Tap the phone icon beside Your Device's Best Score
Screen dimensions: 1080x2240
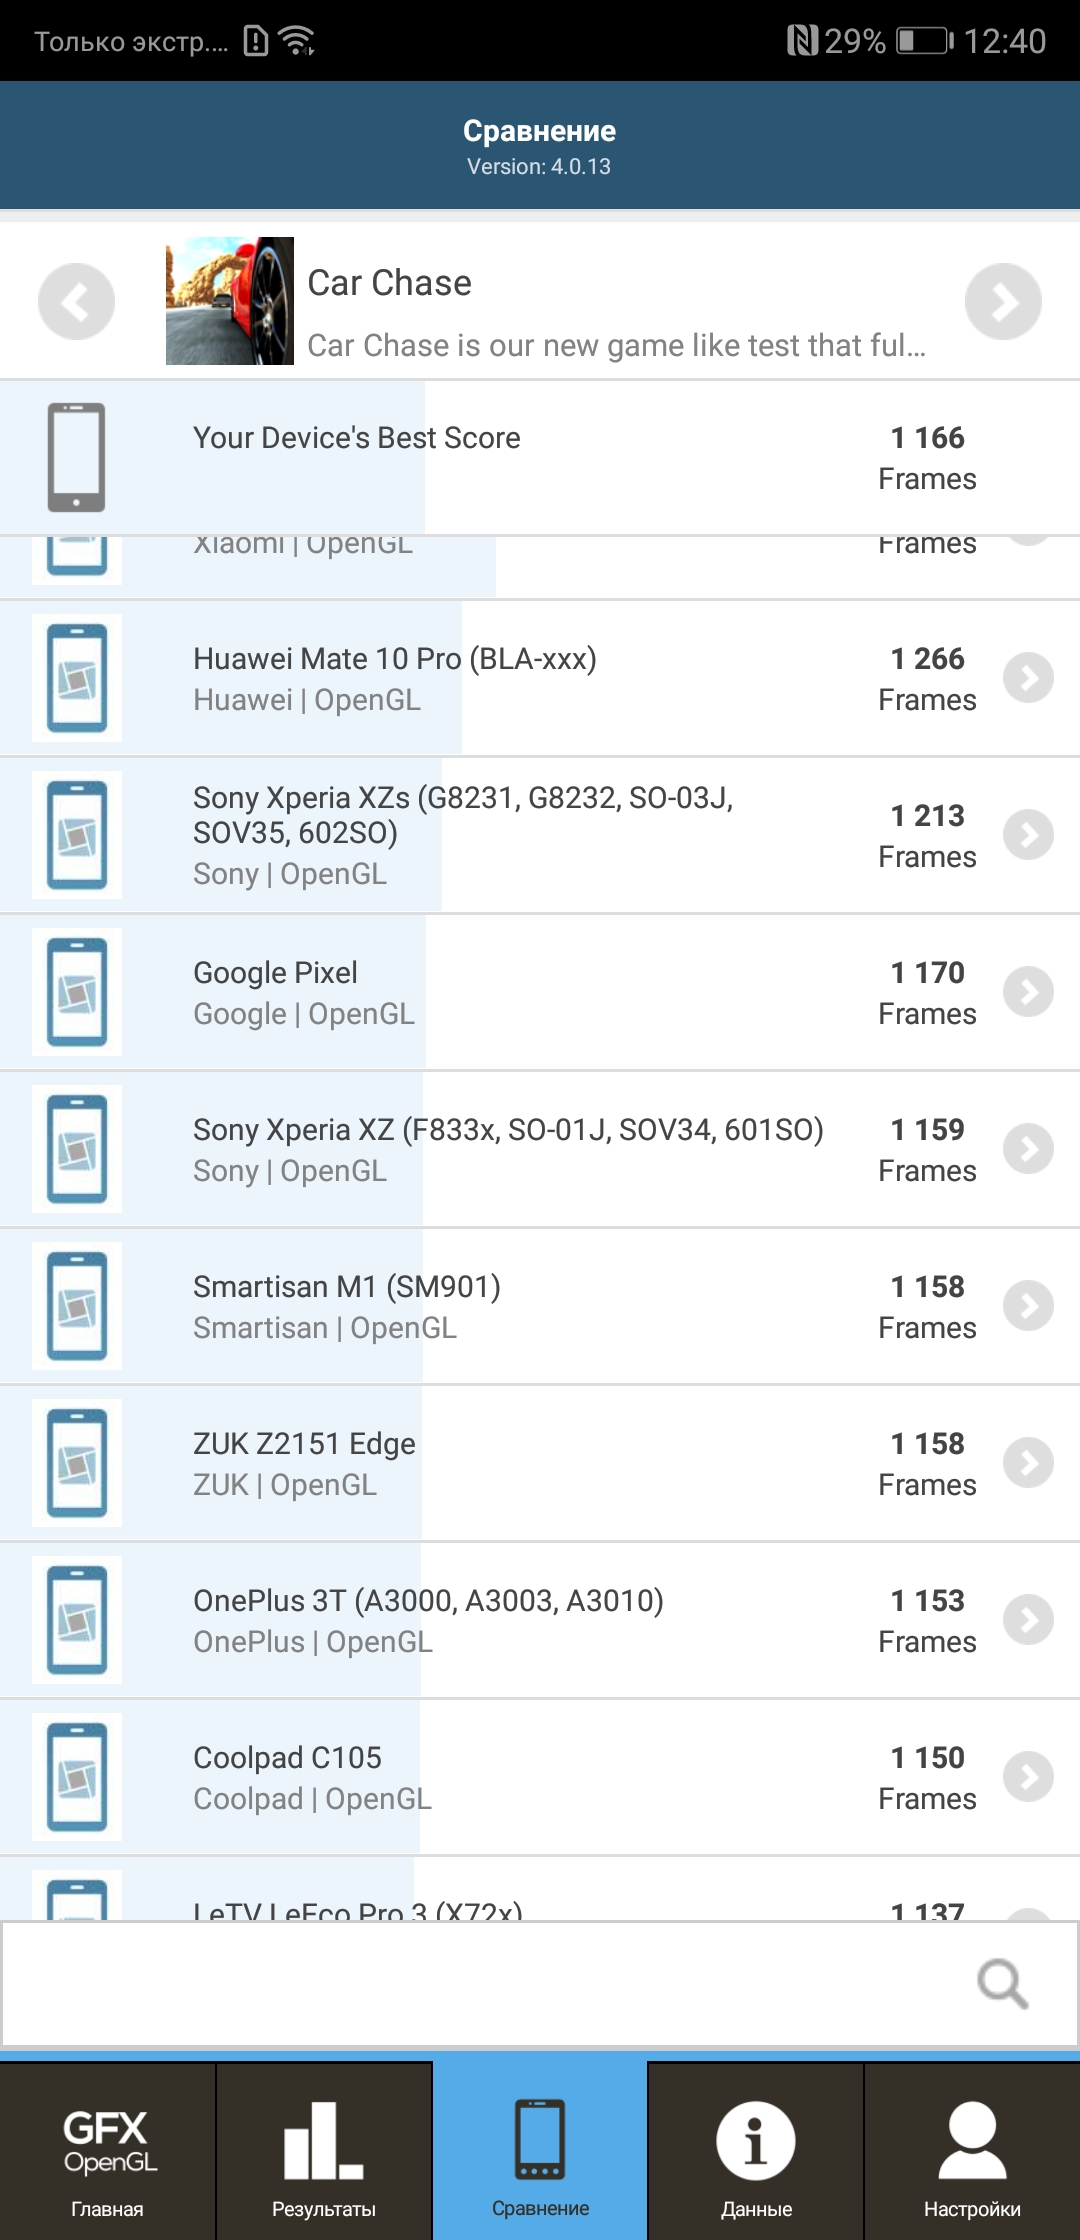coord(76,457)
